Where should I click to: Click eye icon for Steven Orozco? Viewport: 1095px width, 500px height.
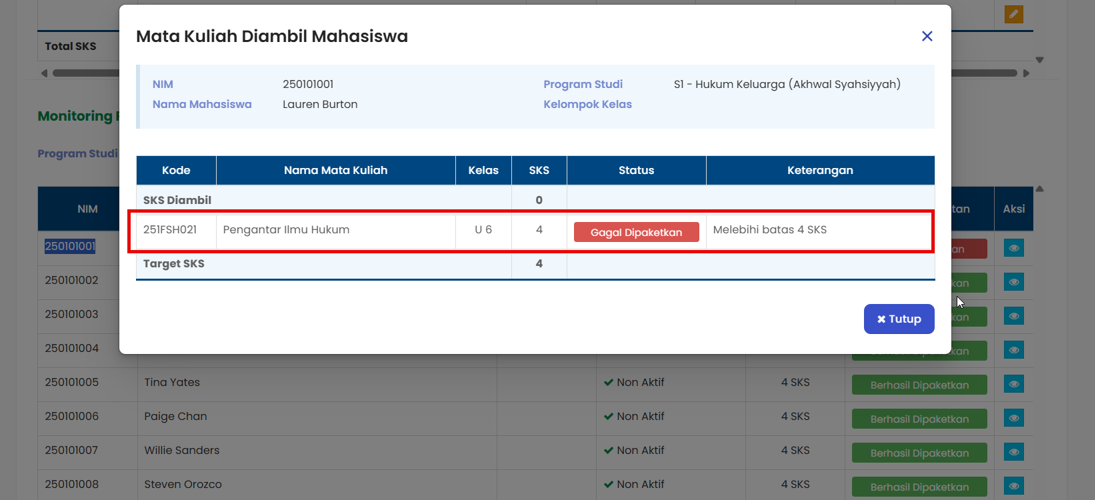[1014, 486]
